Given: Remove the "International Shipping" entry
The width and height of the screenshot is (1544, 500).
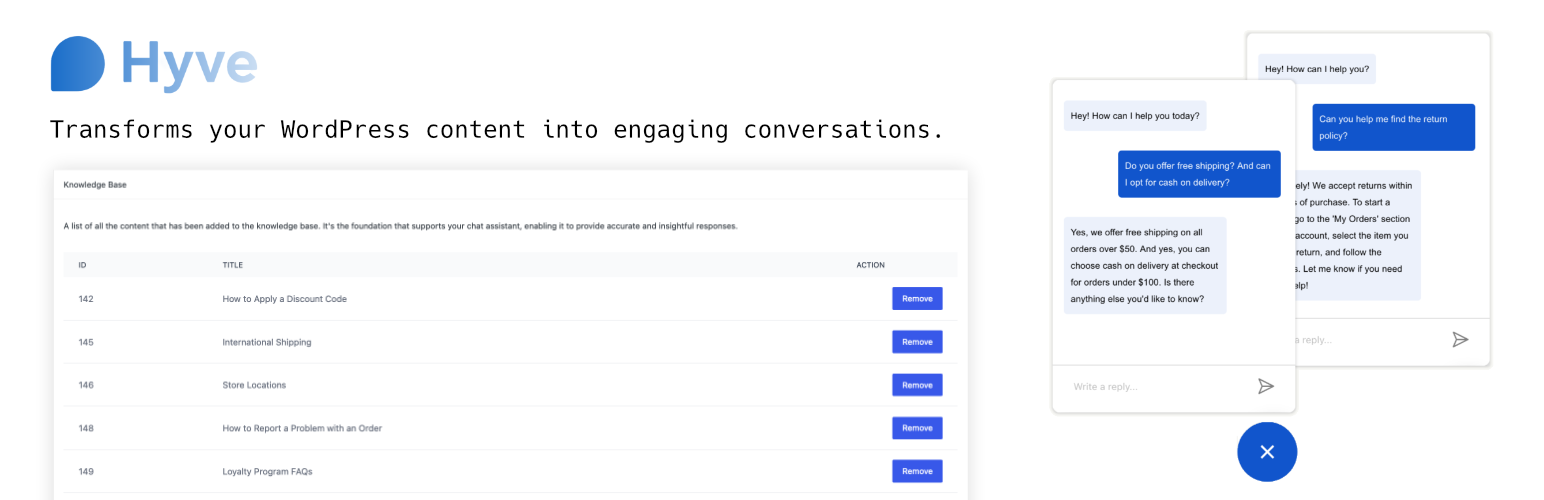Looking at the screenshot, I should [x=916, y=342].
